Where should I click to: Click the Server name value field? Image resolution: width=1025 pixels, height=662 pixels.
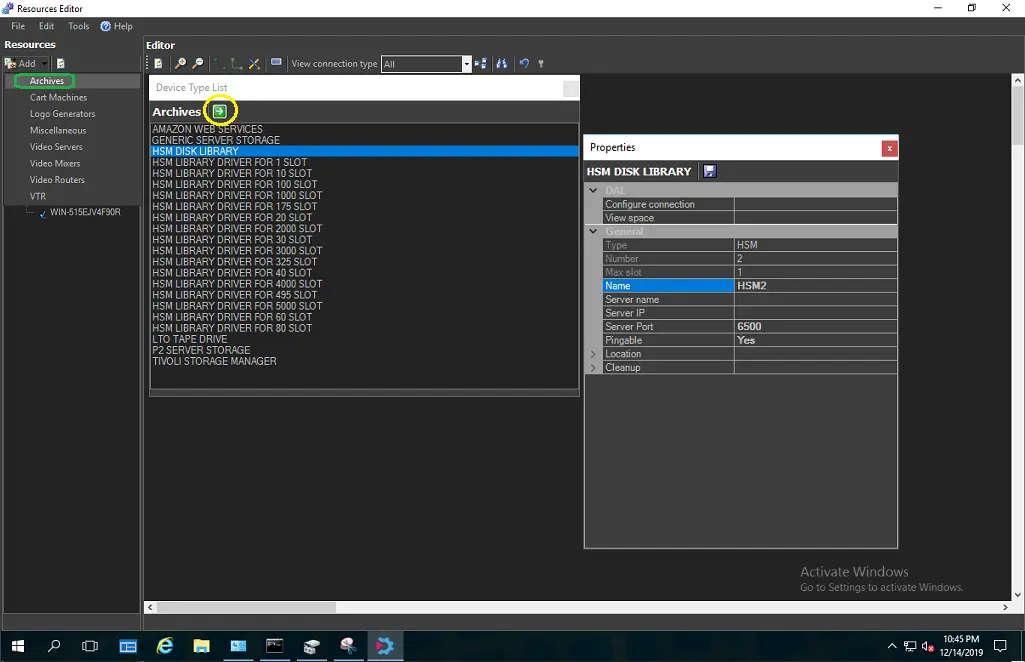pyautogui.click(x=814, y=300)
